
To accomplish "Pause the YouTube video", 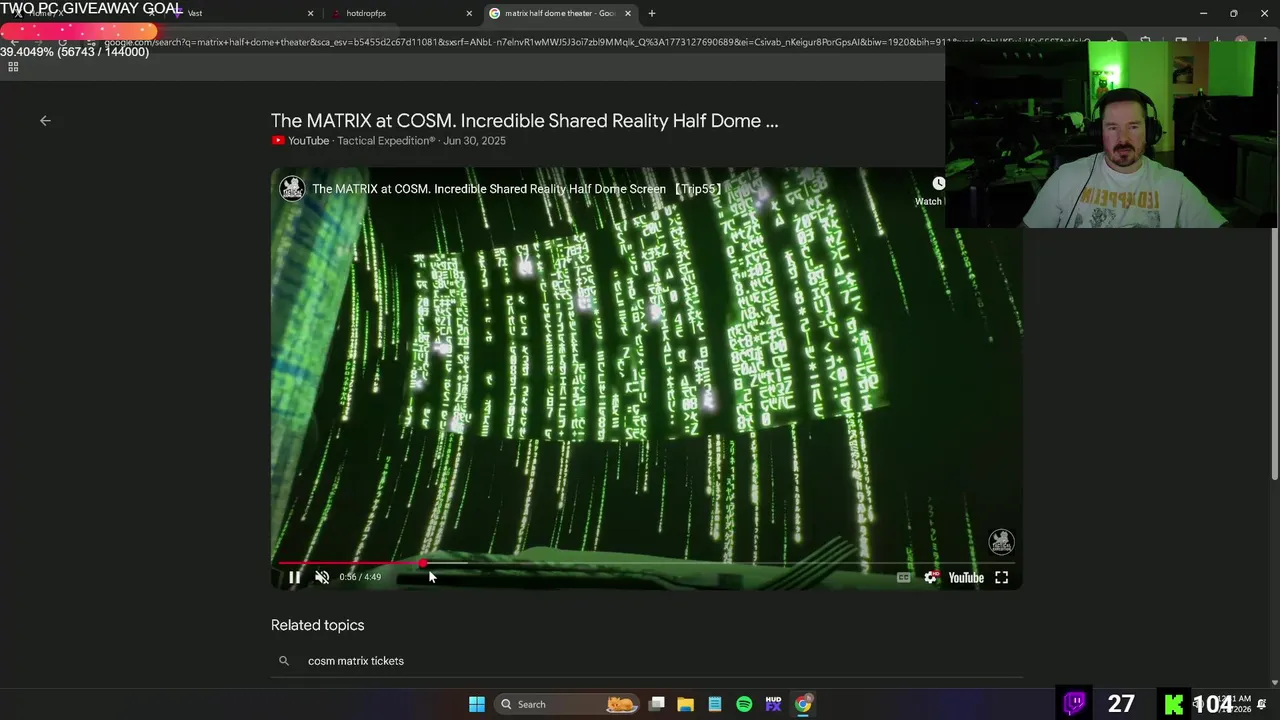I will [x=294, y=577].
